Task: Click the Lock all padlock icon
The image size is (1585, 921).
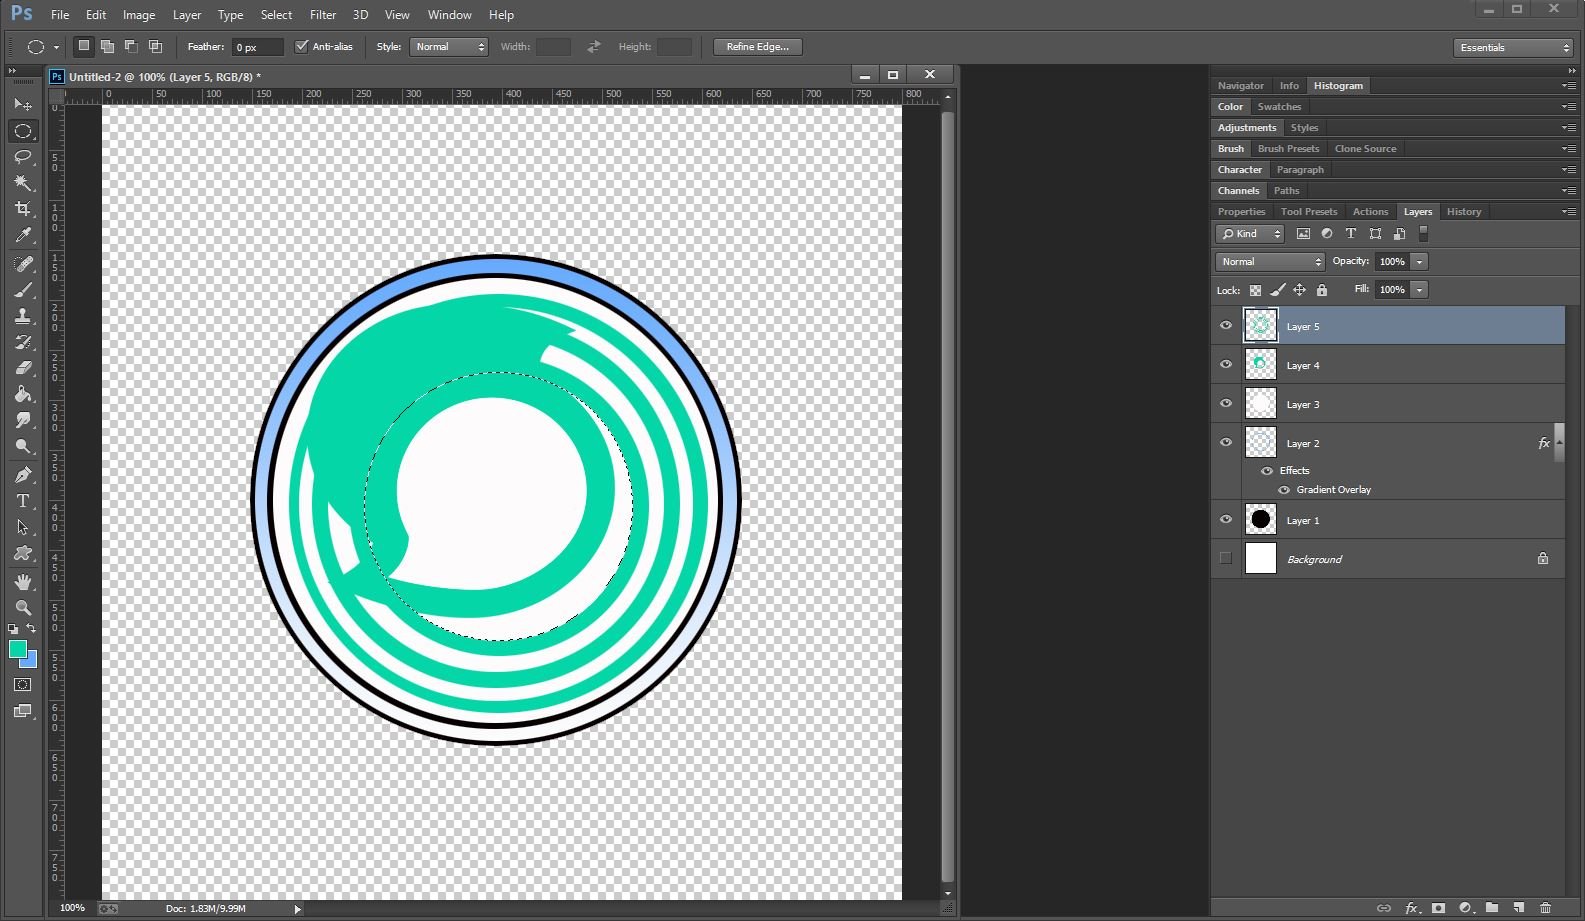Action: click(1322, 290)
